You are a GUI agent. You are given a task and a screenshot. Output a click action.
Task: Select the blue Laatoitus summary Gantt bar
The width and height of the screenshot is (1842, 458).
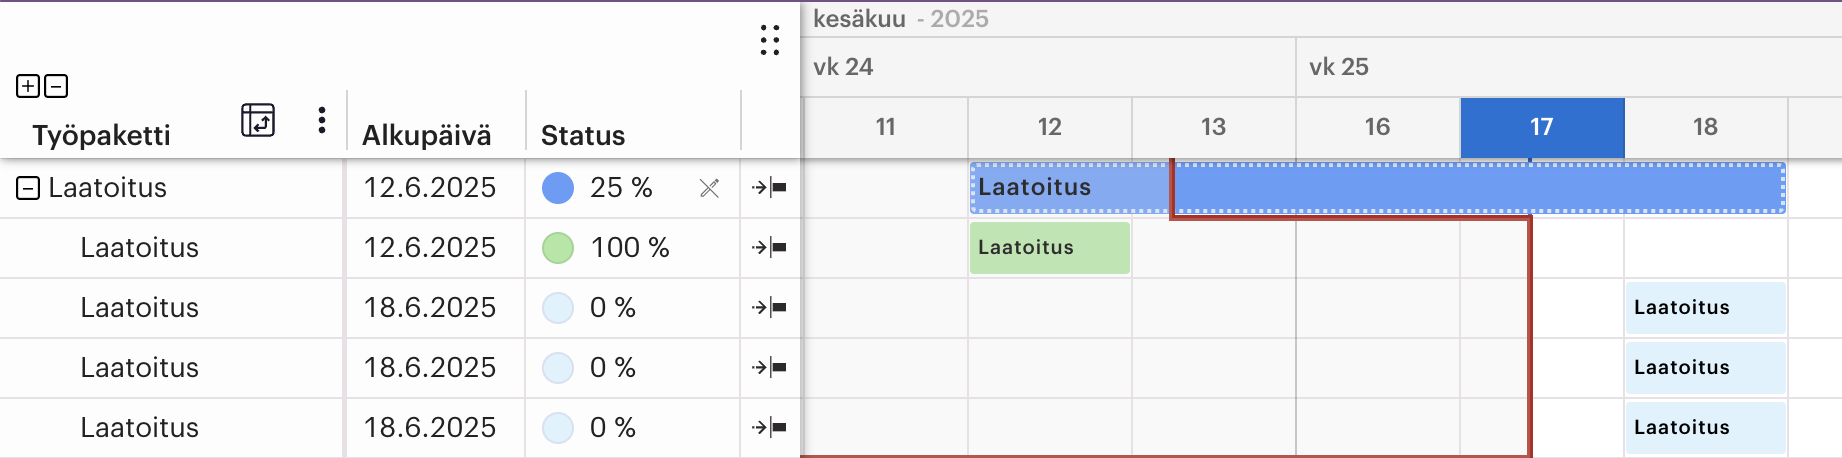(x=1378, y=188)
